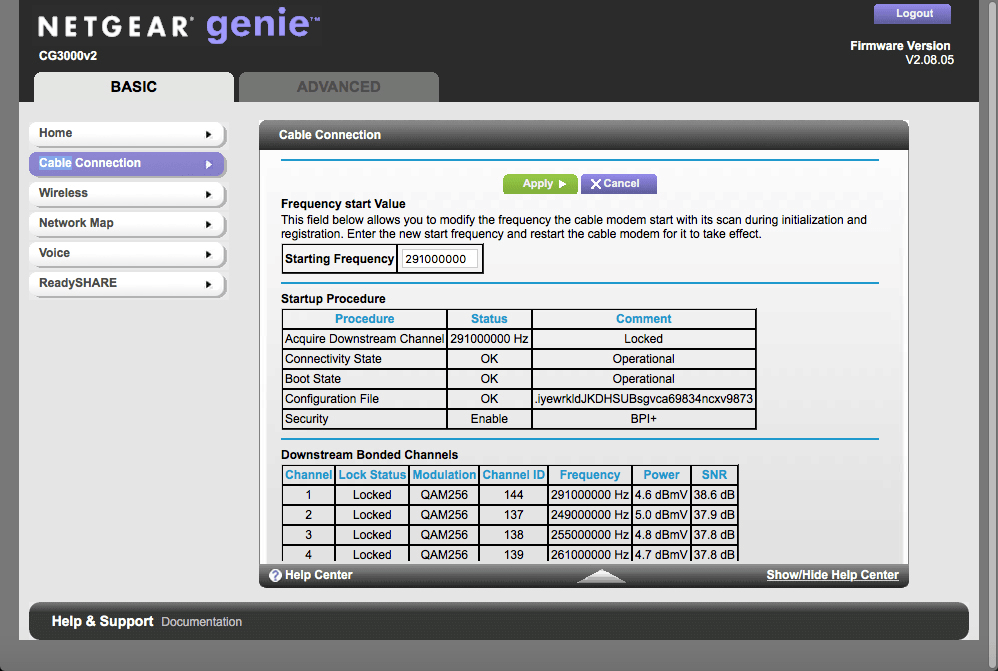Click the arrow on the Home menu item
The image size is (998, 671).
(208, 134)
